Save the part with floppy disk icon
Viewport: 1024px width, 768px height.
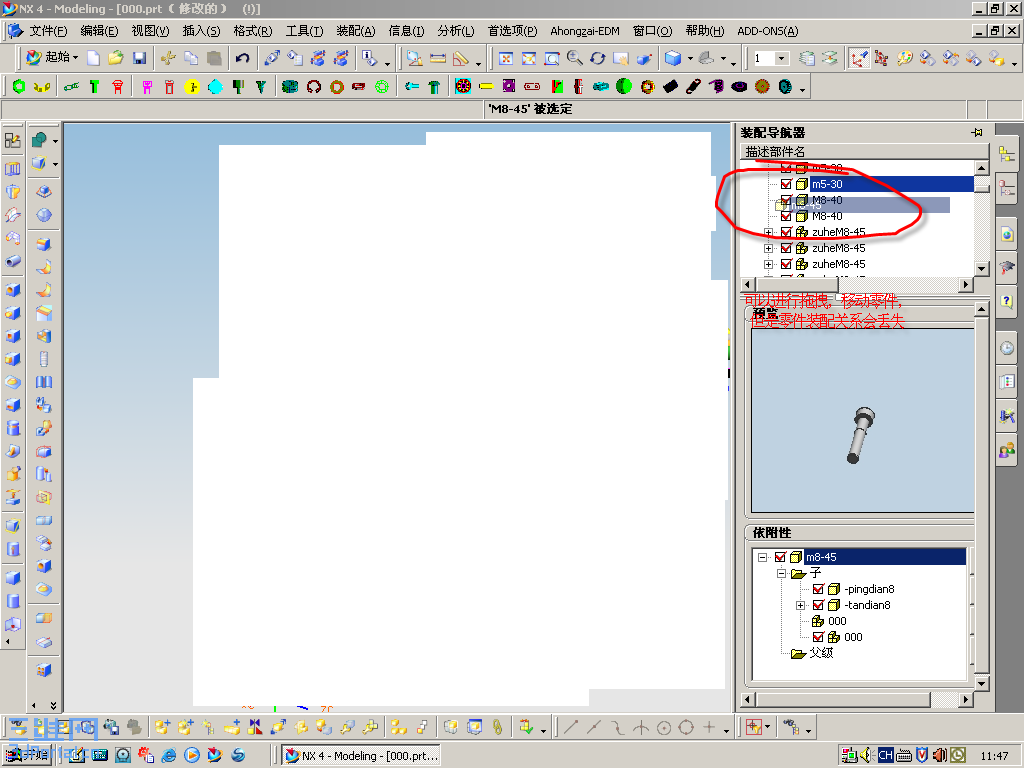coord(139,58)
